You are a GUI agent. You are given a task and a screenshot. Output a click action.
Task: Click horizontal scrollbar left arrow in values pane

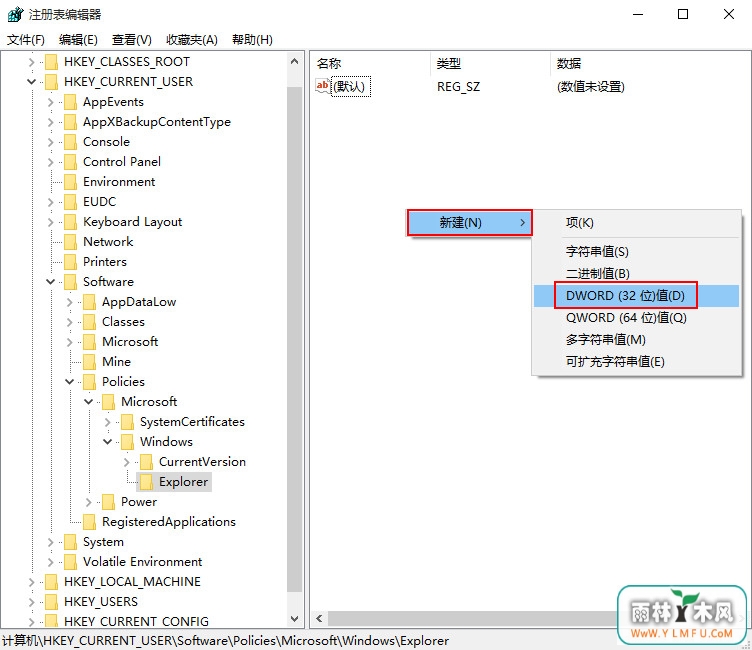pyautogui.click(x=319, y=618)
